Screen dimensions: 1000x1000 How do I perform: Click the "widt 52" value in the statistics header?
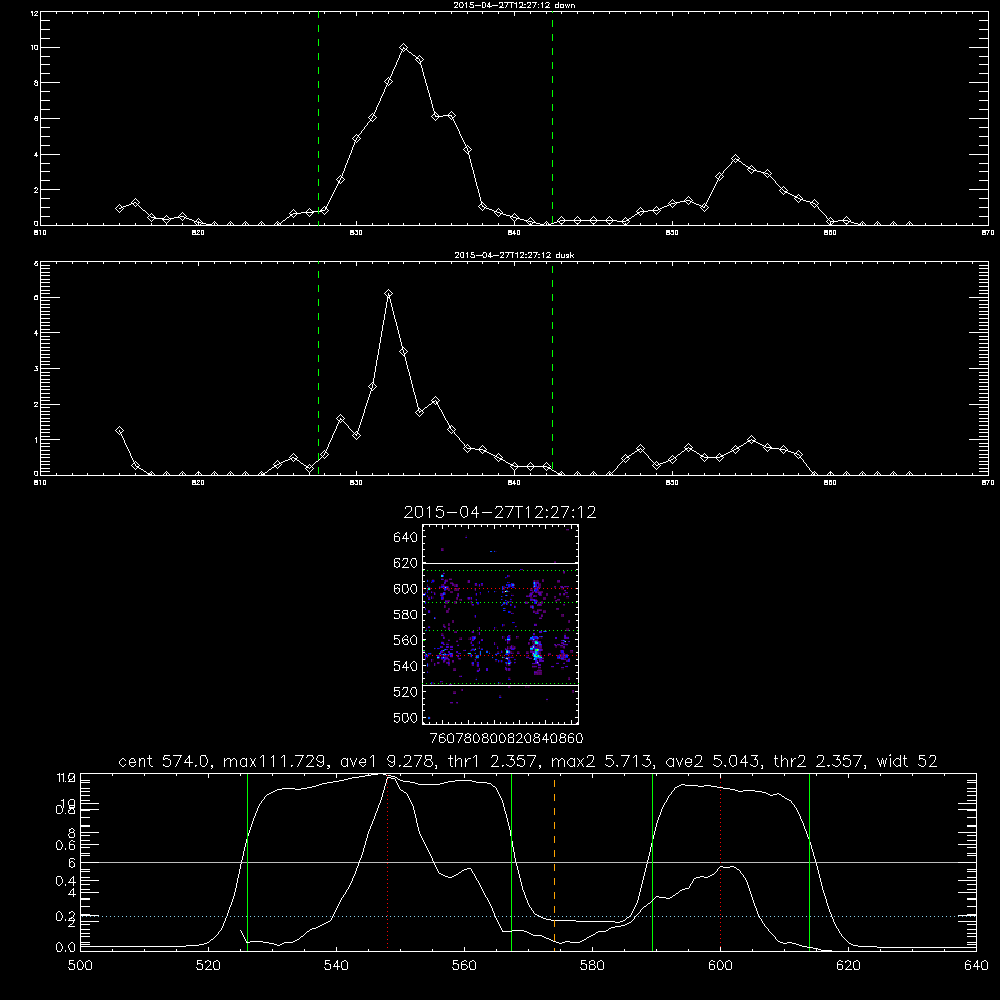coord(908,761)
